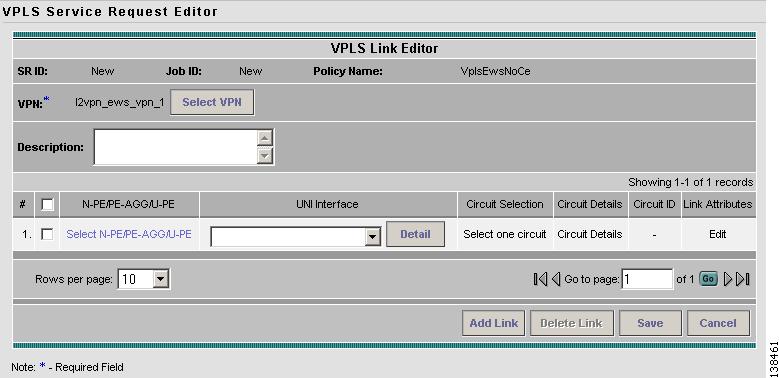Click the green Go button
This screenshot has width=779, height=378.
pos(708,279)
